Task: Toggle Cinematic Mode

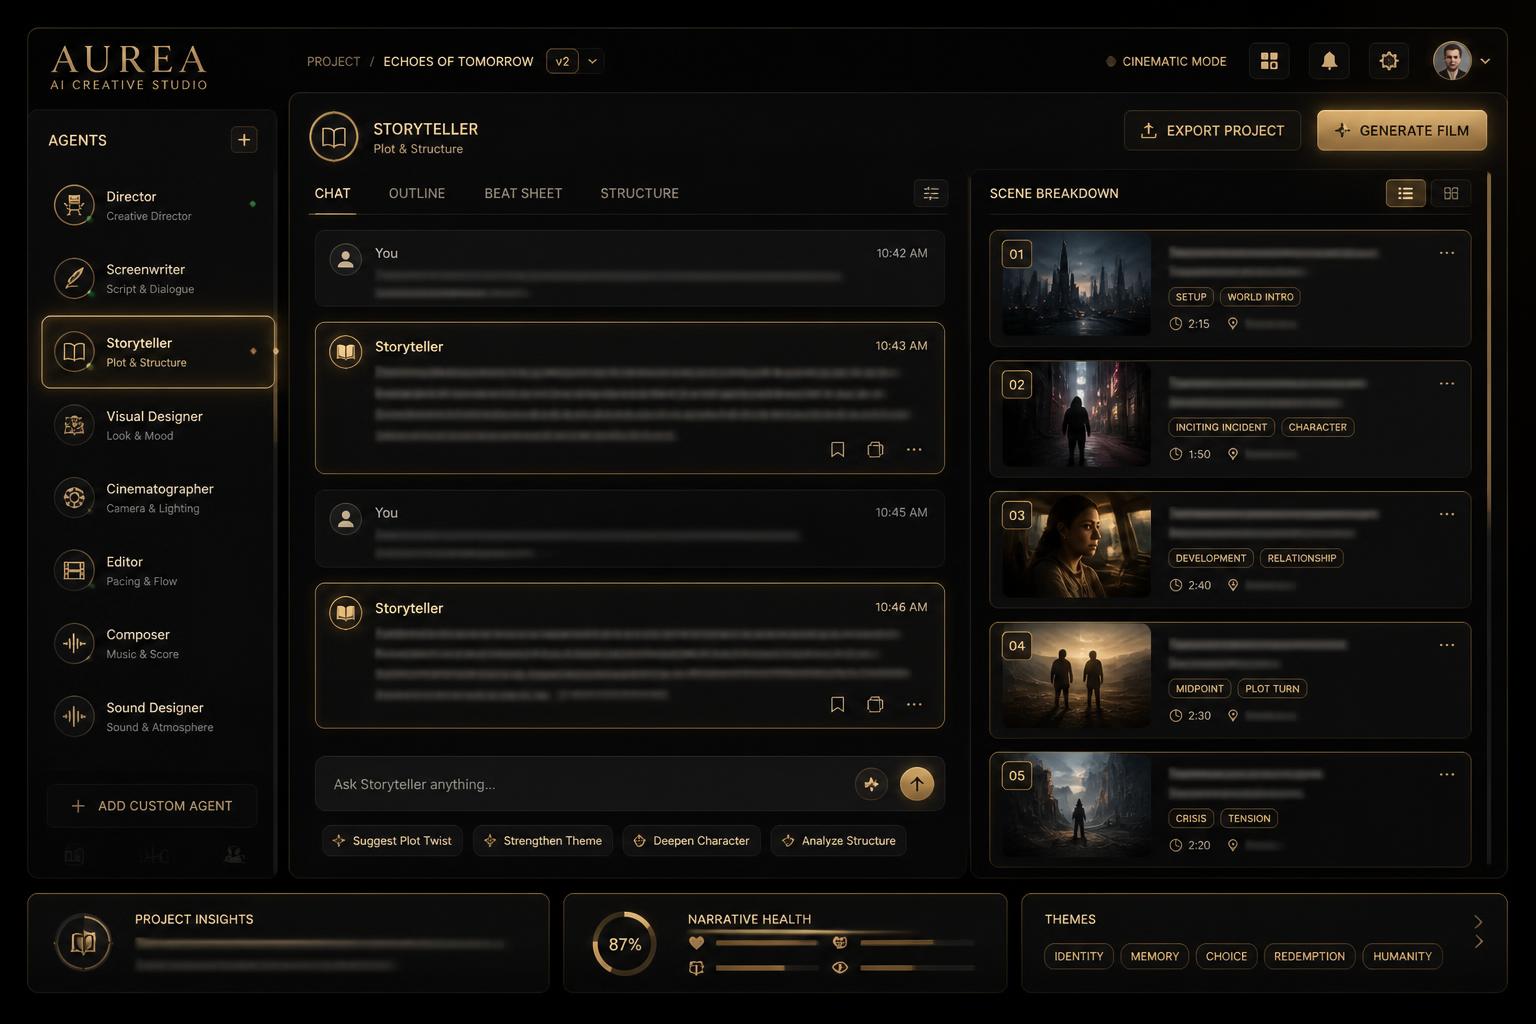Action: (1166, 61)
